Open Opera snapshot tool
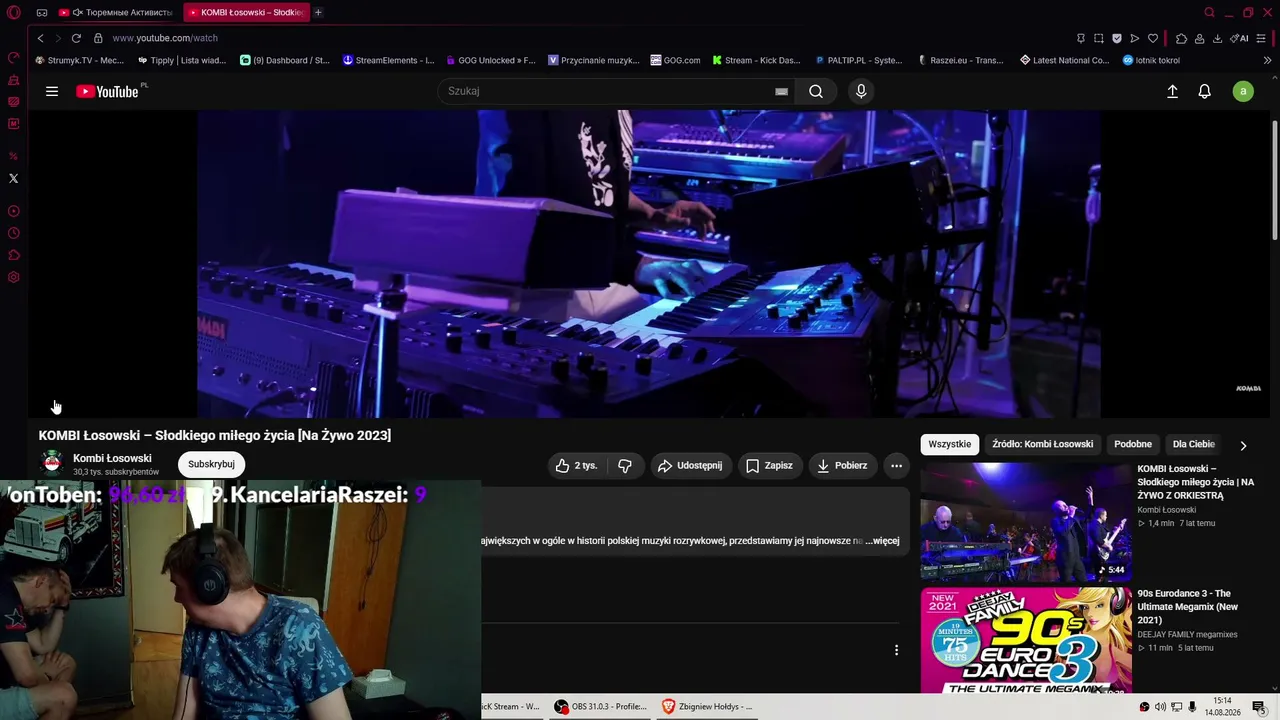 pyautogui.click(x=1099, y=38)
